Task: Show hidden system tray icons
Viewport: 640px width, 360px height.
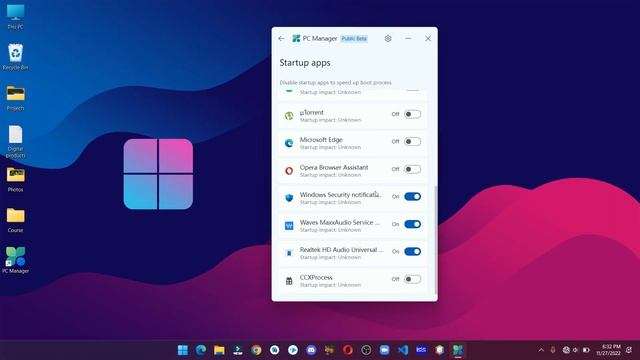Action: tap(541, 350)
